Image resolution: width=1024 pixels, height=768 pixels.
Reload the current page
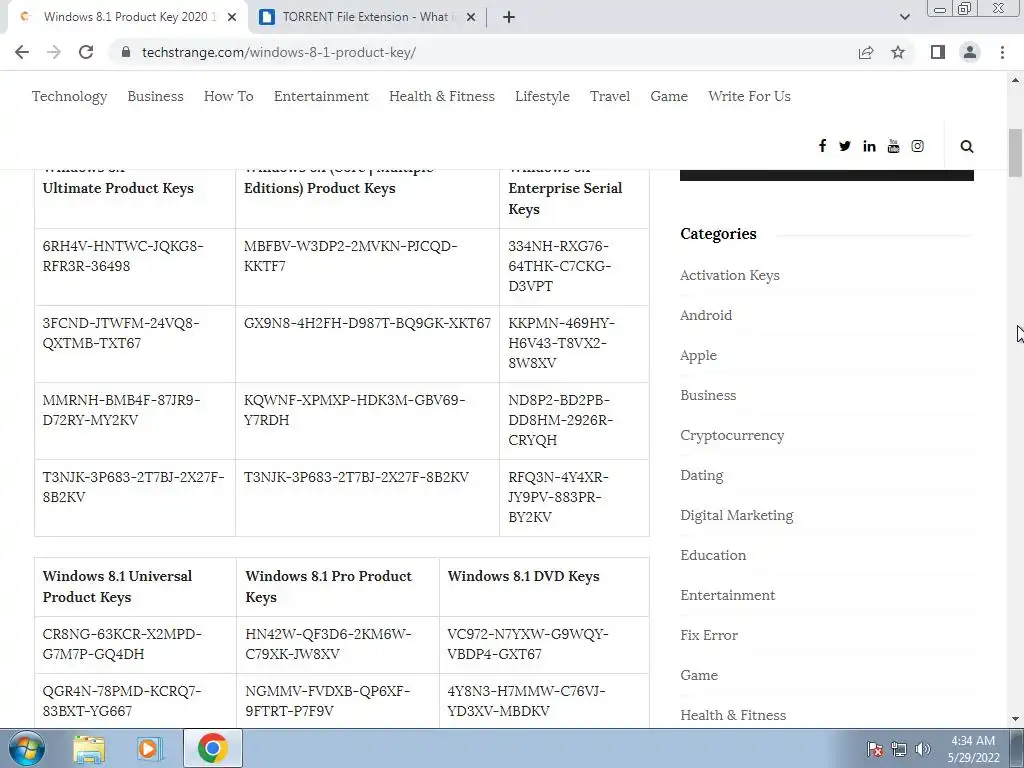86,52
